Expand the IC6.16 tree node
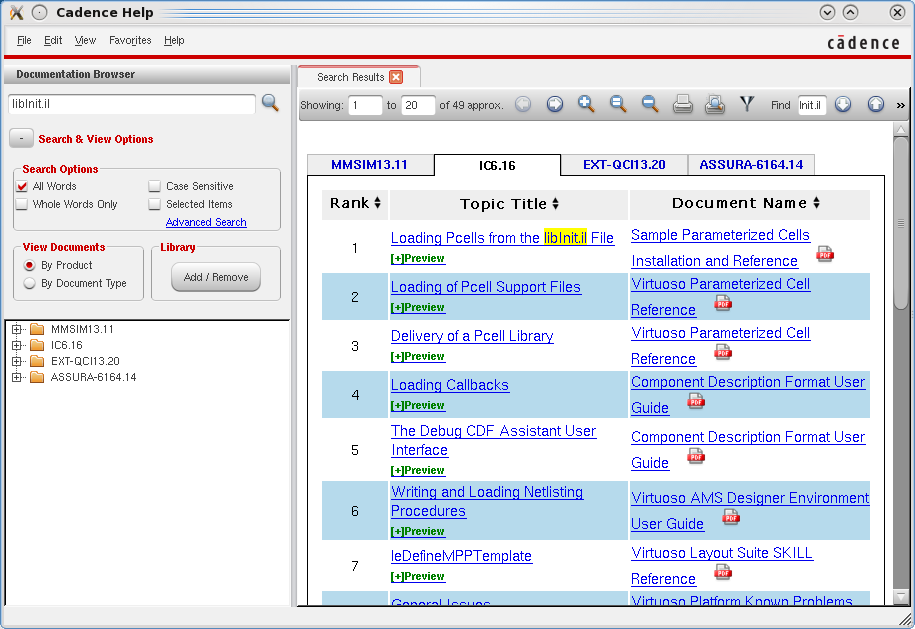 pyautogui.click(x=16, y=345)
